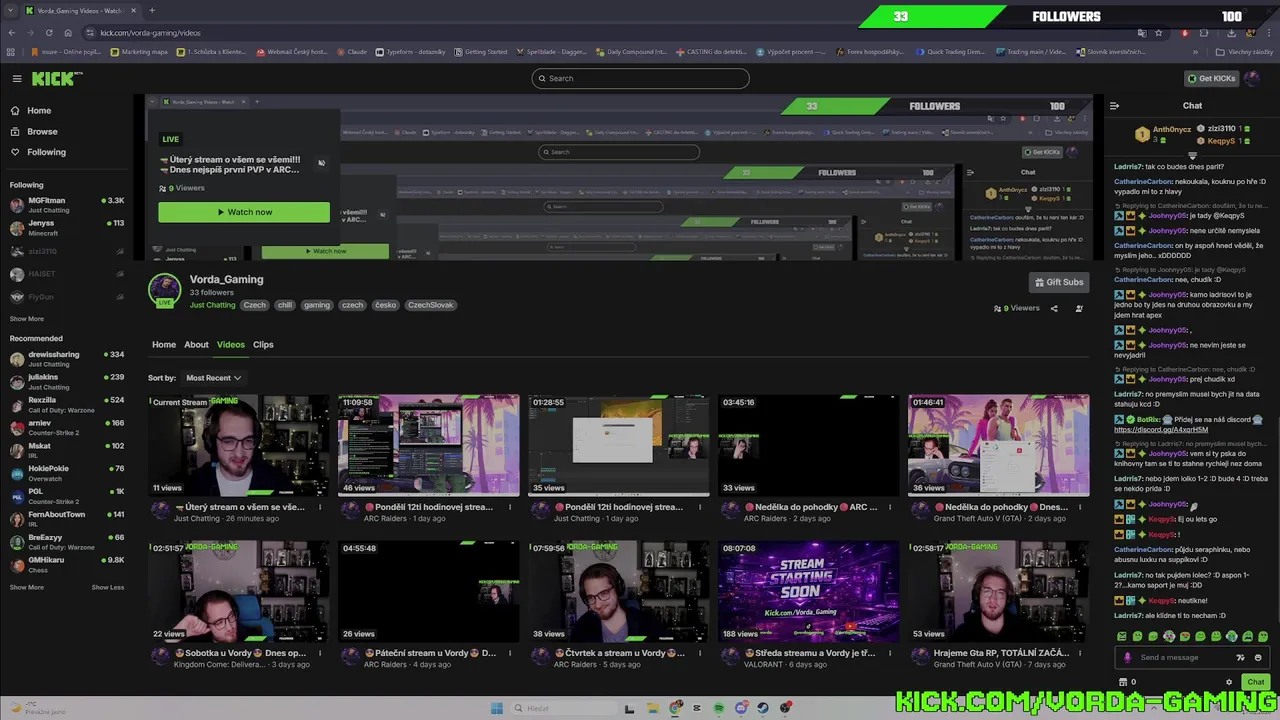Click the Gift Subs button
Viewport: 1280px width, 720px height.
pyautogui.click(x=1058, y=282)
